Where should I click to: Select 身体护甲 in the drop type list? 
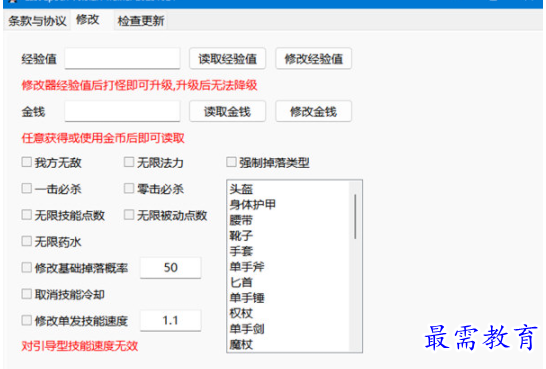[x=288, y=204]
